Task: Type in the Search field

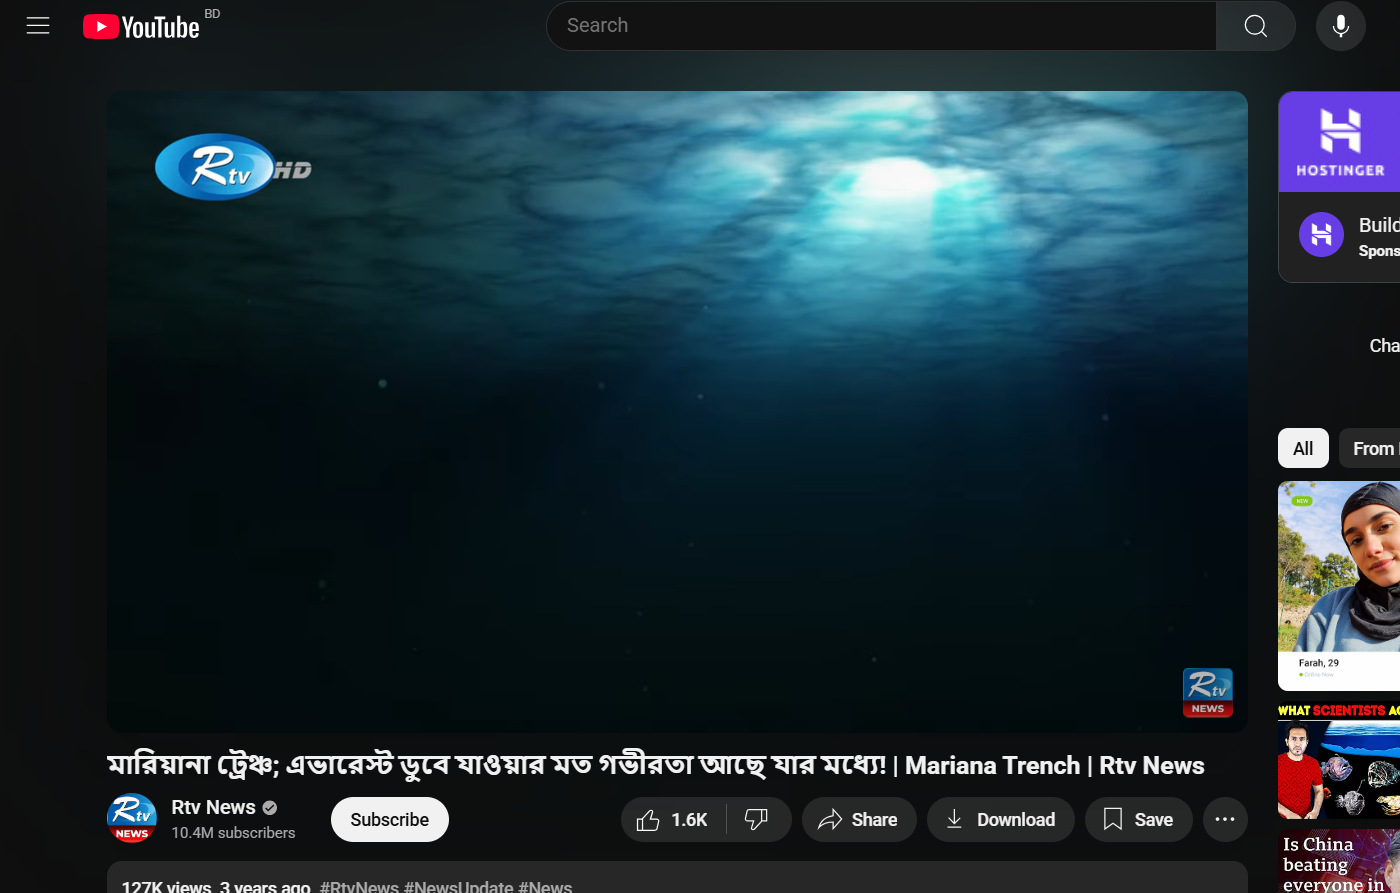Action: [x=880, y=26]
